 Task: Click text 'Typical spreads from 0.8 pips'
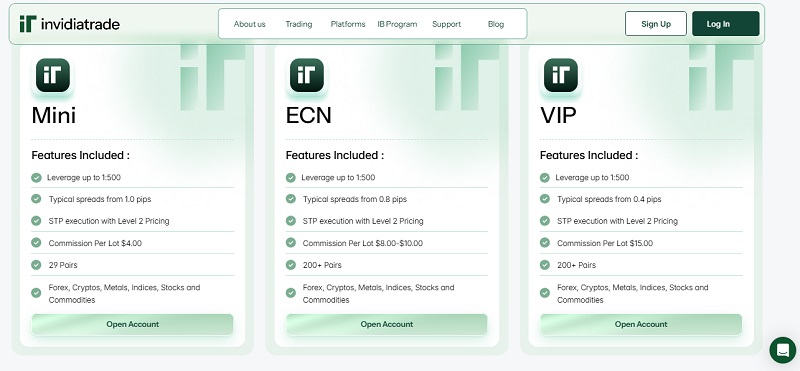tap(355, 199)
